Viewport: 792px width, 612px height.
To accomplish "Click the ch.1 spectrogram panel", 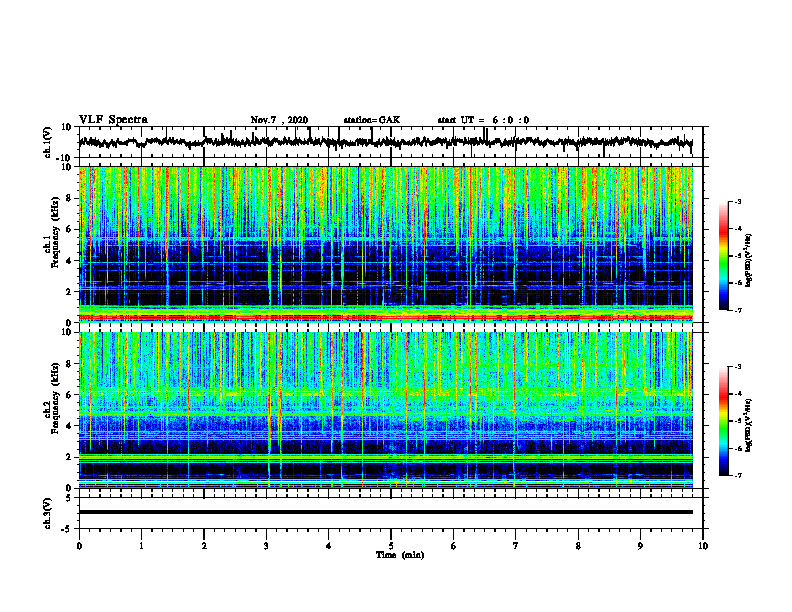I will 386,244.
